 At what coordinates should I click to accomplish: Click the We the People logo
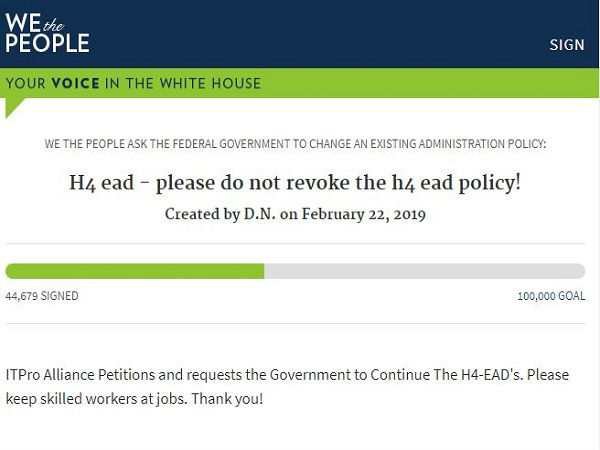(47, 33)
